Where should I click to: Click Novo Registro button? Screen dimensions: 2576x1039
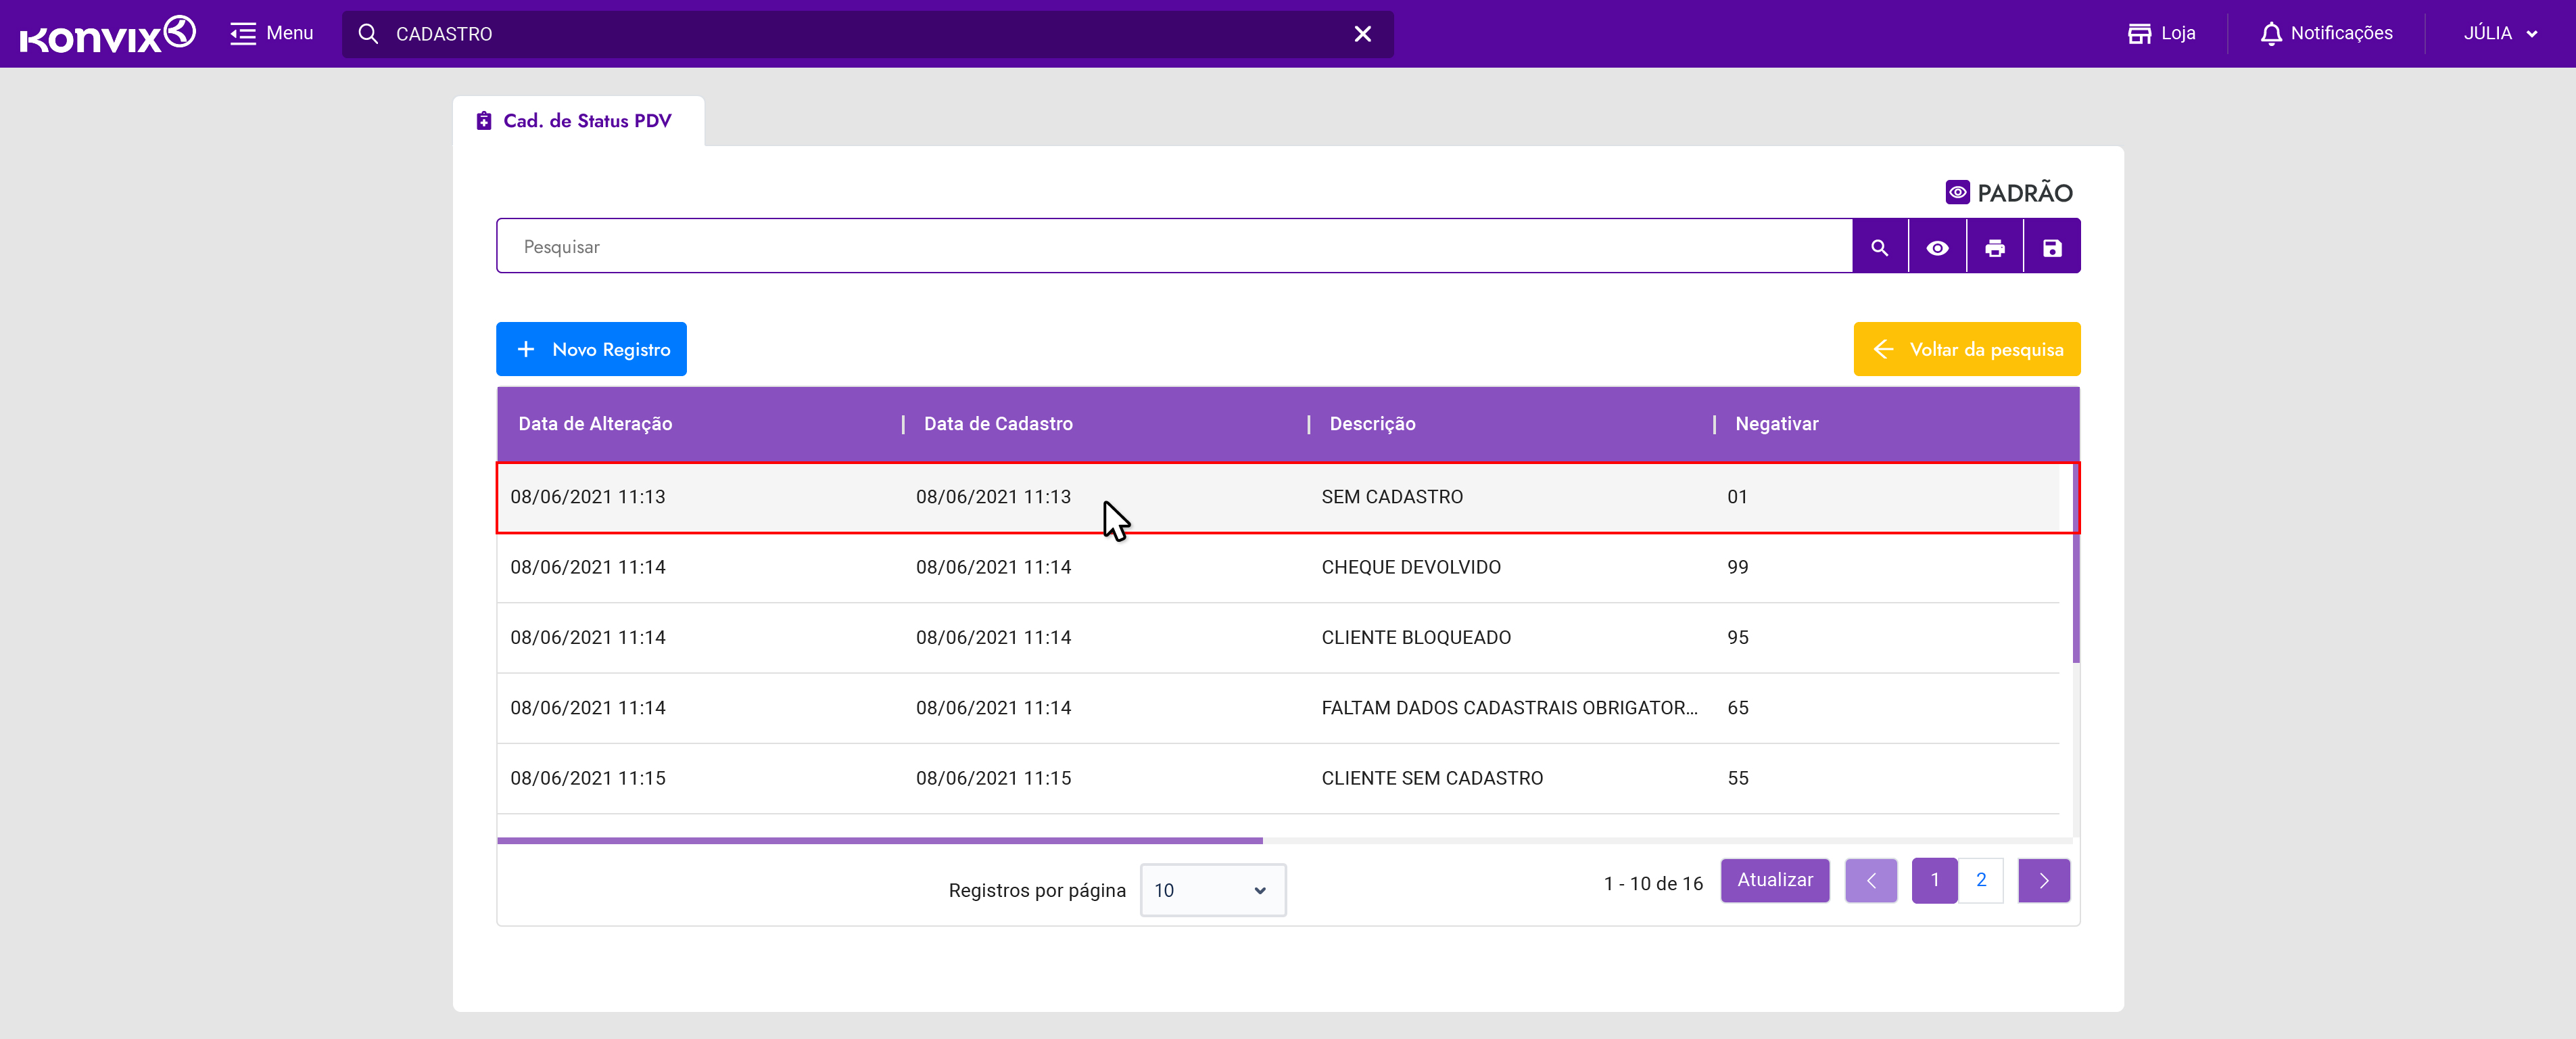tap(591, 349)
